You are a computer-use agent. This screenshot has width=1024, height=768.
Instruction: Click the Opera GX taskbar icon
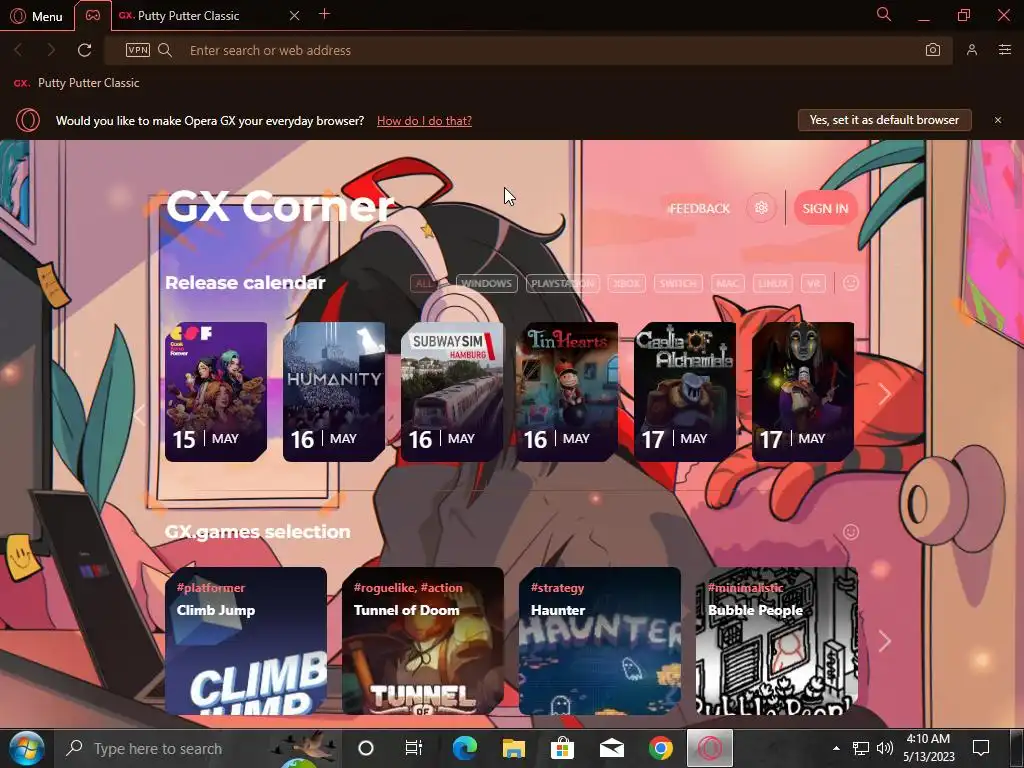pos(710,748)
